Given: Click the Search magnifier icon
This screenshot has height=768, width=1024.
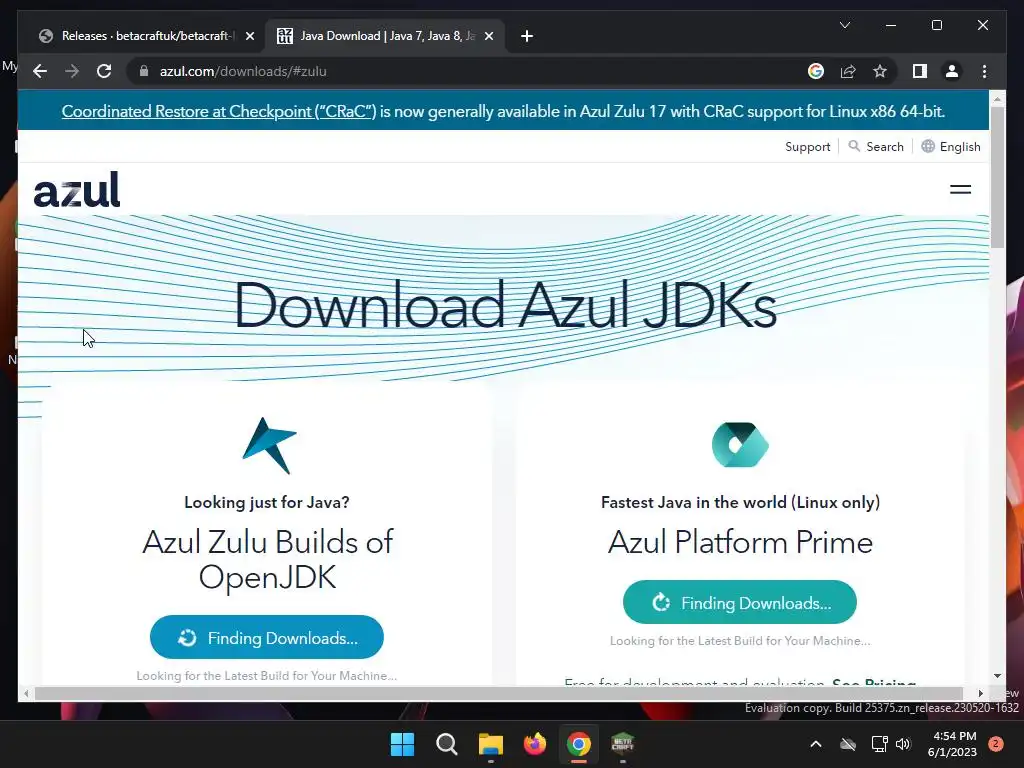Looking at the screenshot, I should (854, 146).
